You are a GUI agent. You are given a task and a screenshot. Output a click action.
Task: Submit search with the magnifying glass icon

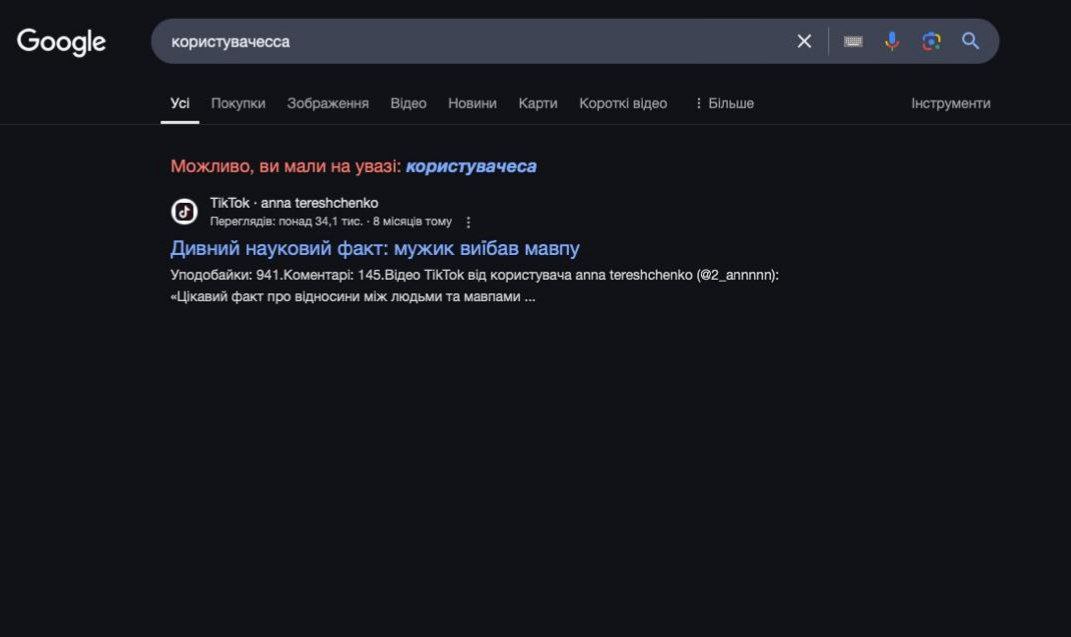(x=971, y=42)
